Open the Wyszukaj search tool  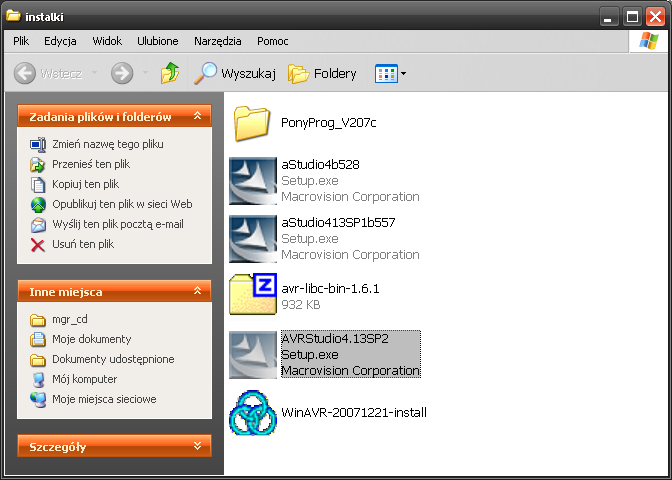234,73
